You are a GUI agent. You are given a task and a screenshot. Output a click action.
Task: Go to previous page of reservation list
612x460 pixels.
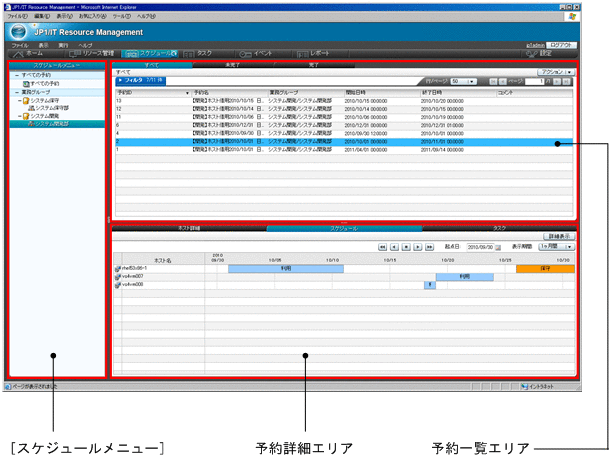tap(503, 82)
